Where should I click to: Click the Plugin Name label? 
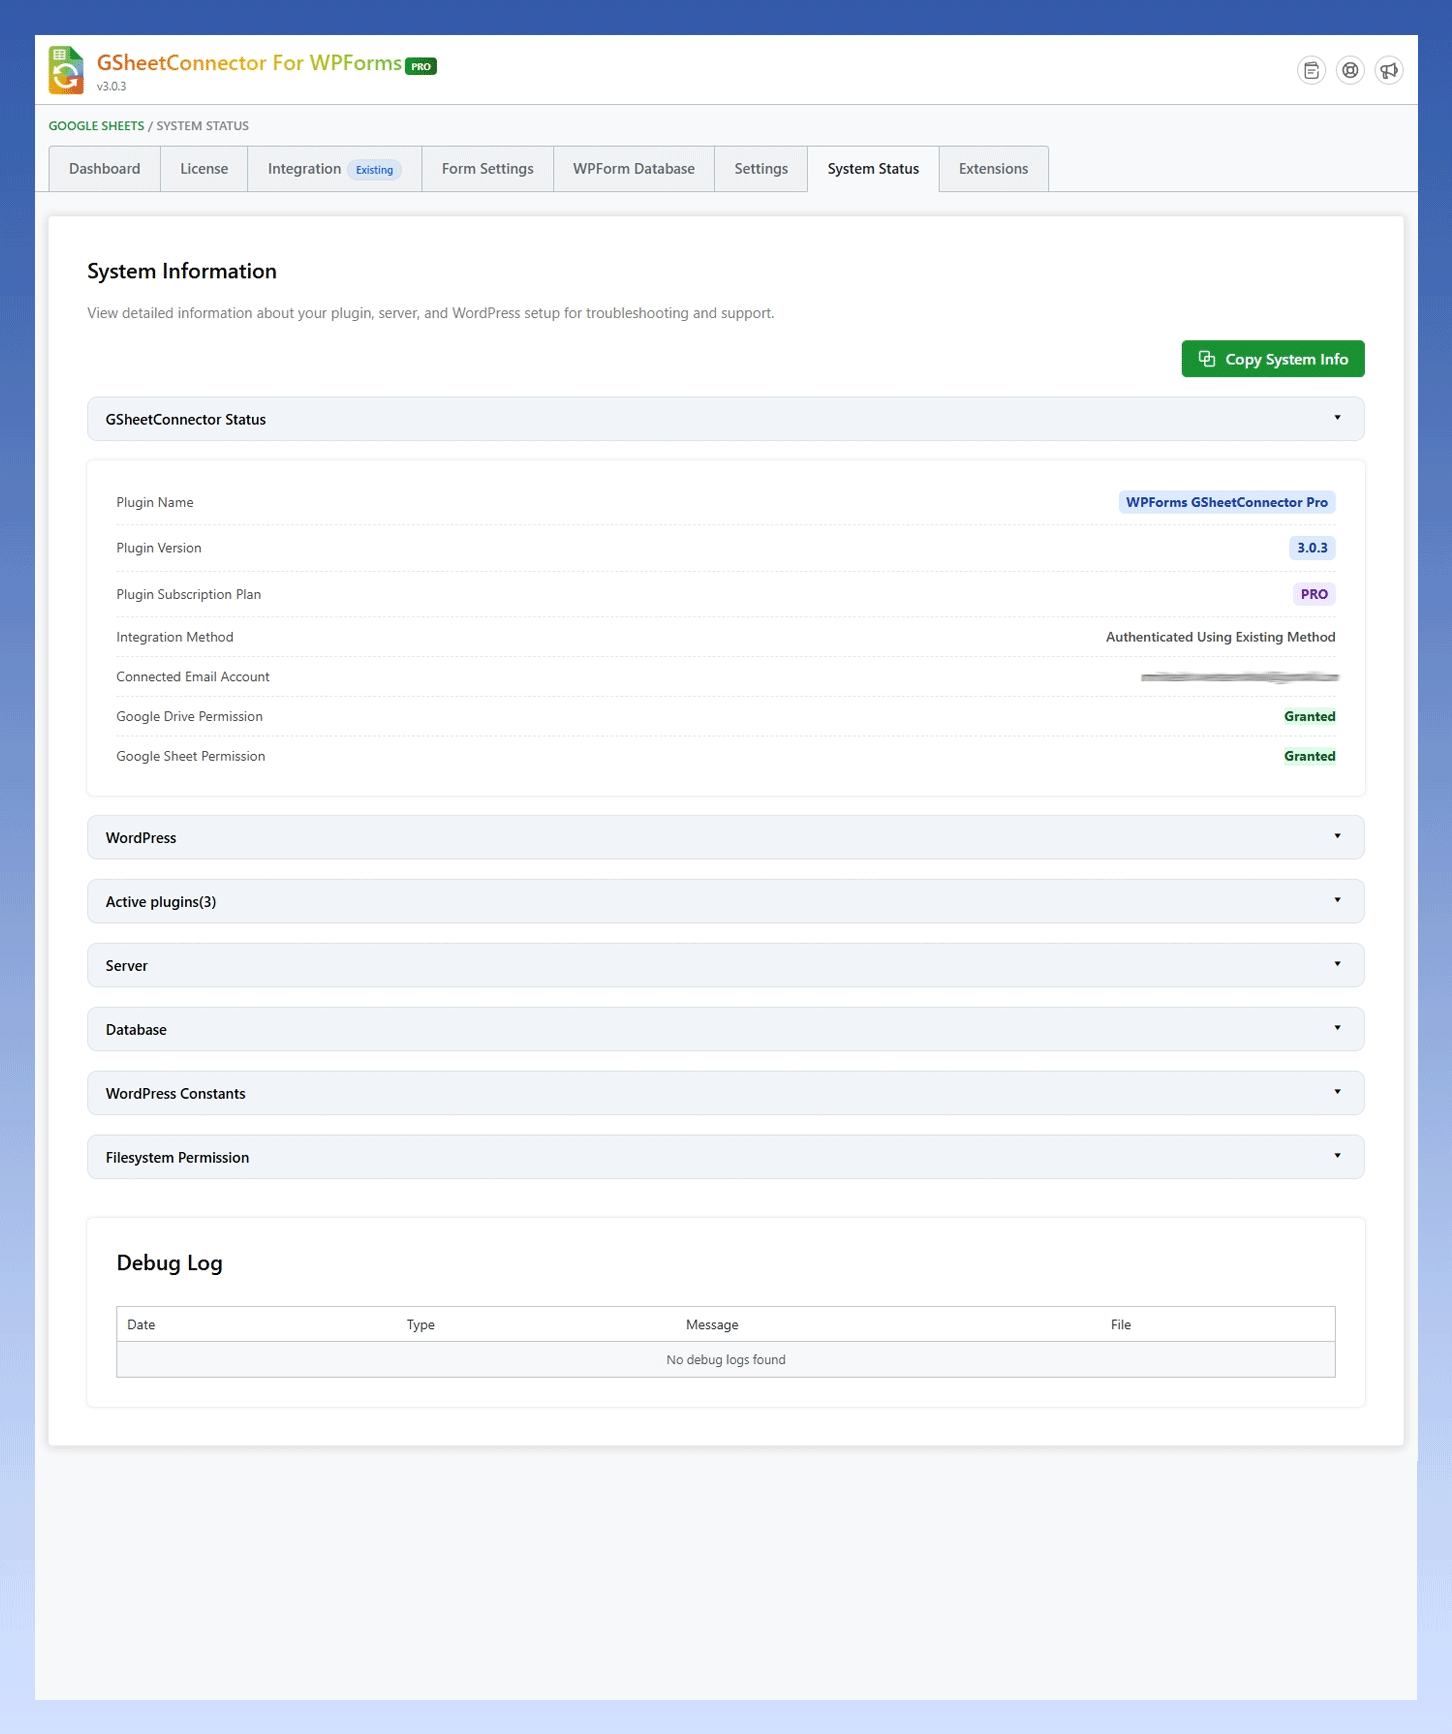[155, 502]
